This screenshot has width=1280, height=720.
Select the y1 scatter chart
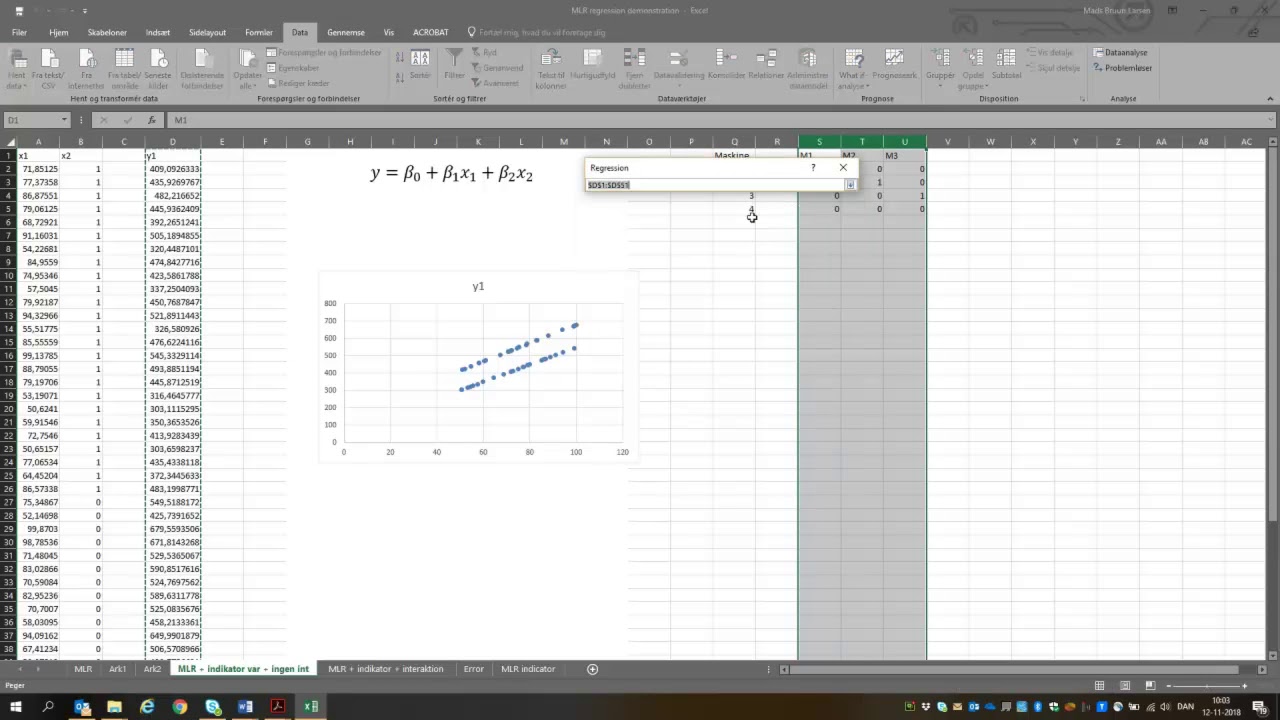[x=478, y=367]
